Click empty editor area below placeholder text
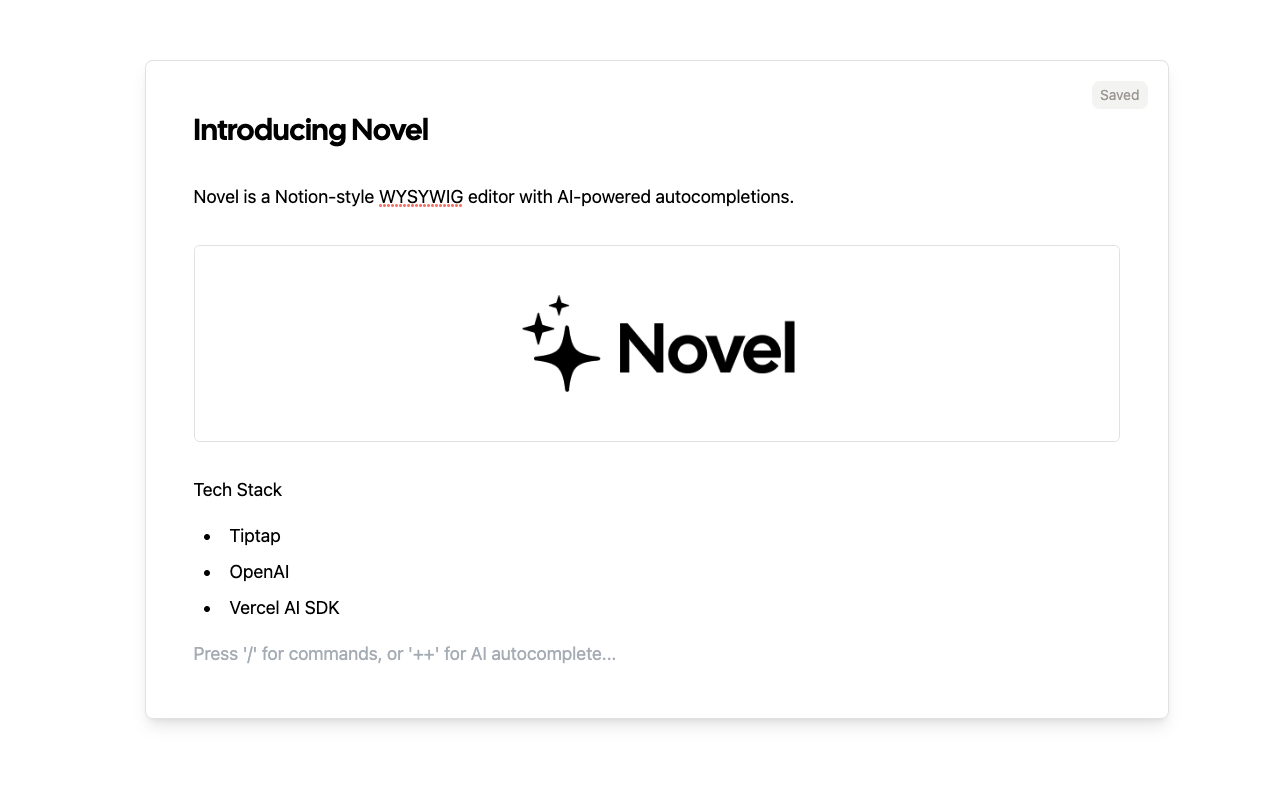1286x807 pixels. click(x=656, y=692)
